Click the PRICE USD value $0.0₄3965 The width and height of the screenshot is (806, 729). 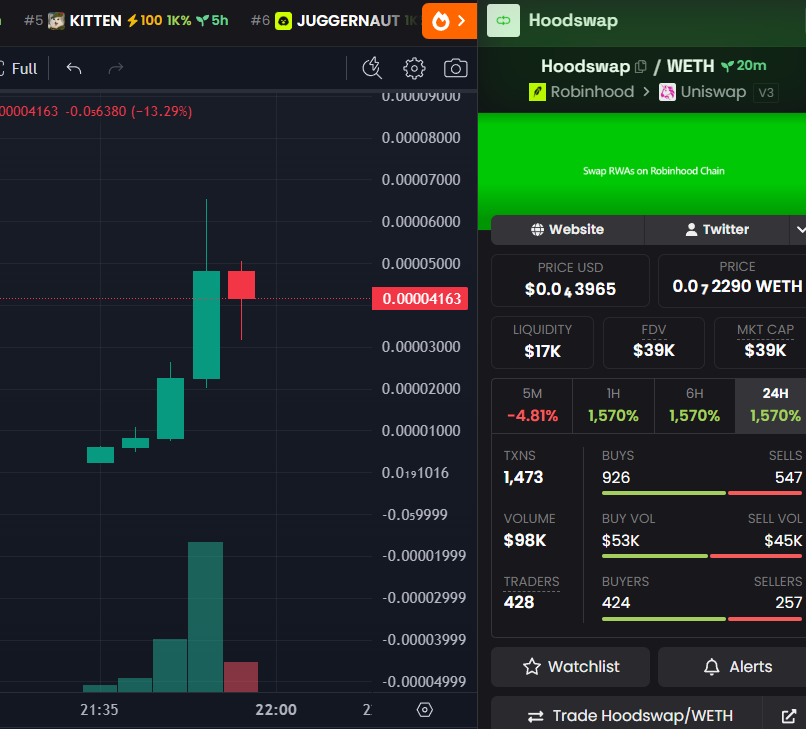pos(570,289)
